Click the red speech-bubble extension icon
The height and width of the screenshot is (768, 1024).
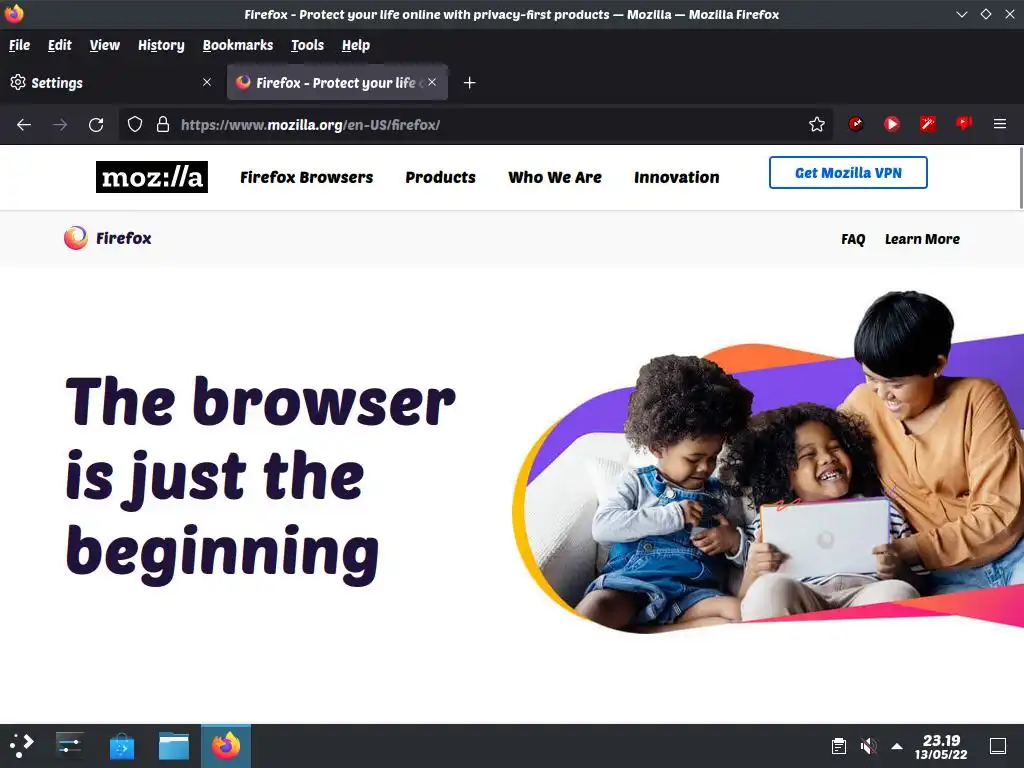[963, 123]
